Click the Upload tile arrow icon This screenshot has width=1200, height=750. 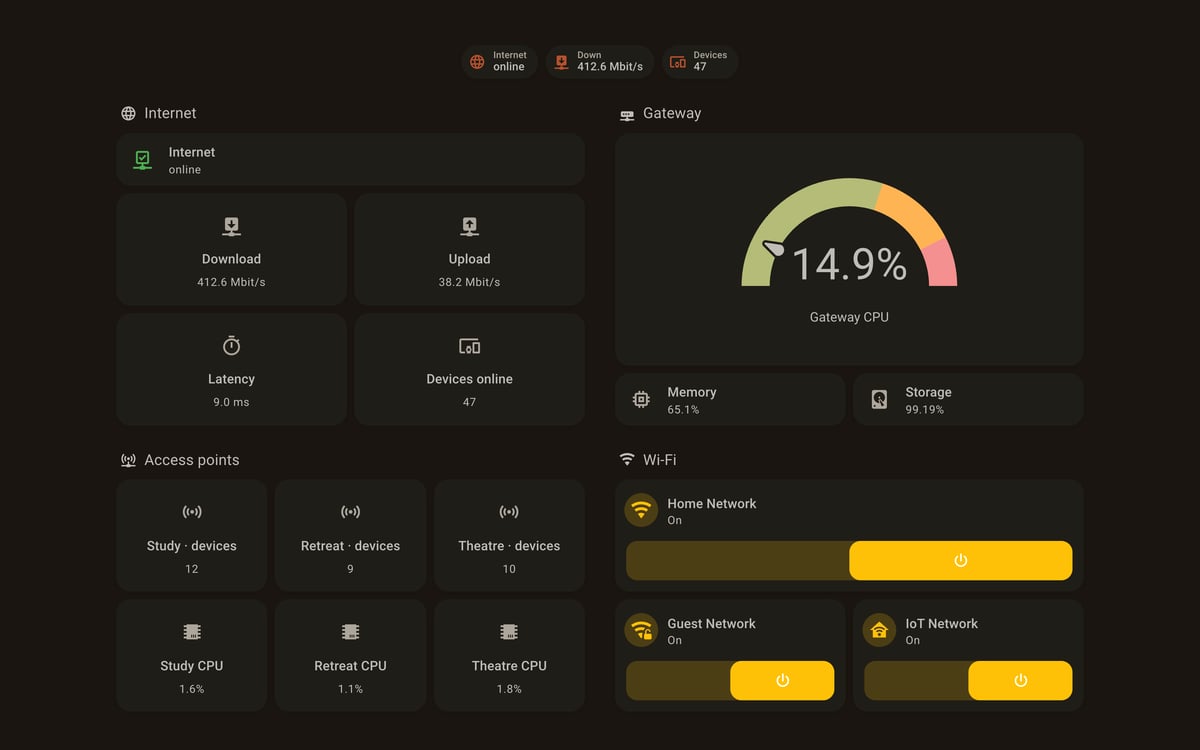tap(469, 226)
